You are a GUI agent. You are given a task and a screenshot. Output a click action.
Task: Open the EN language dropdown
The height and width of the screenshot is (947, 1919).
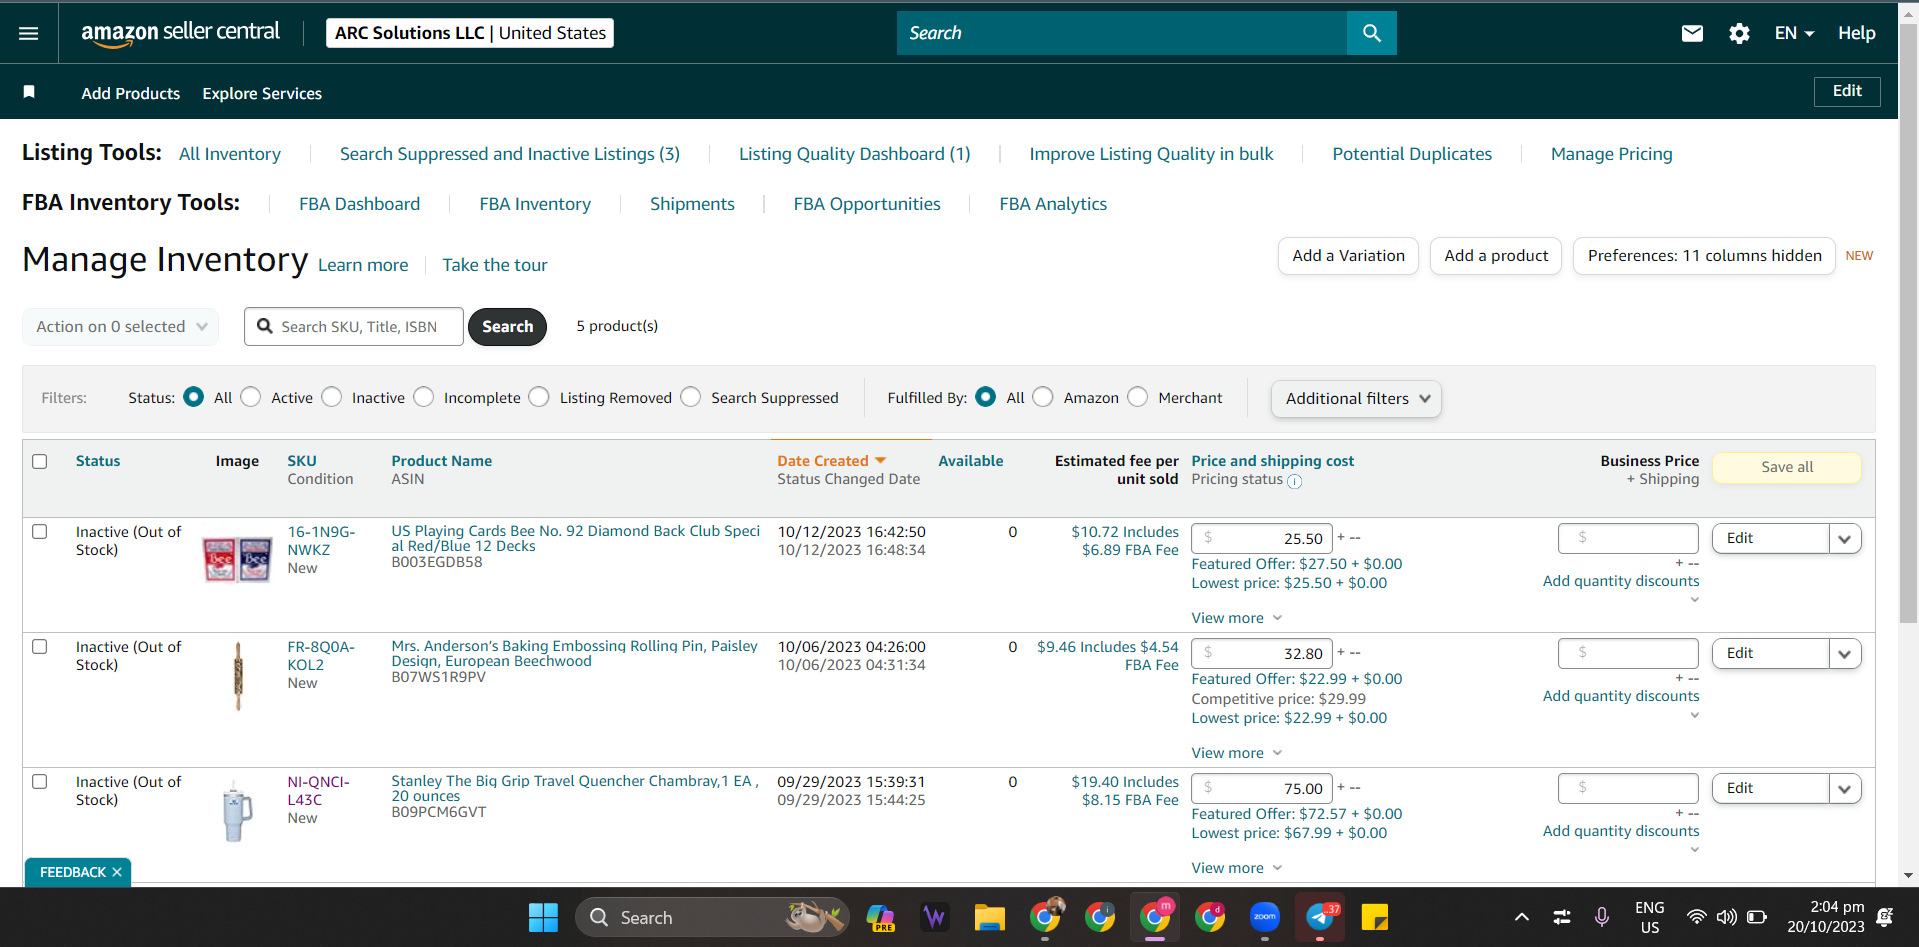[1794, 33]
